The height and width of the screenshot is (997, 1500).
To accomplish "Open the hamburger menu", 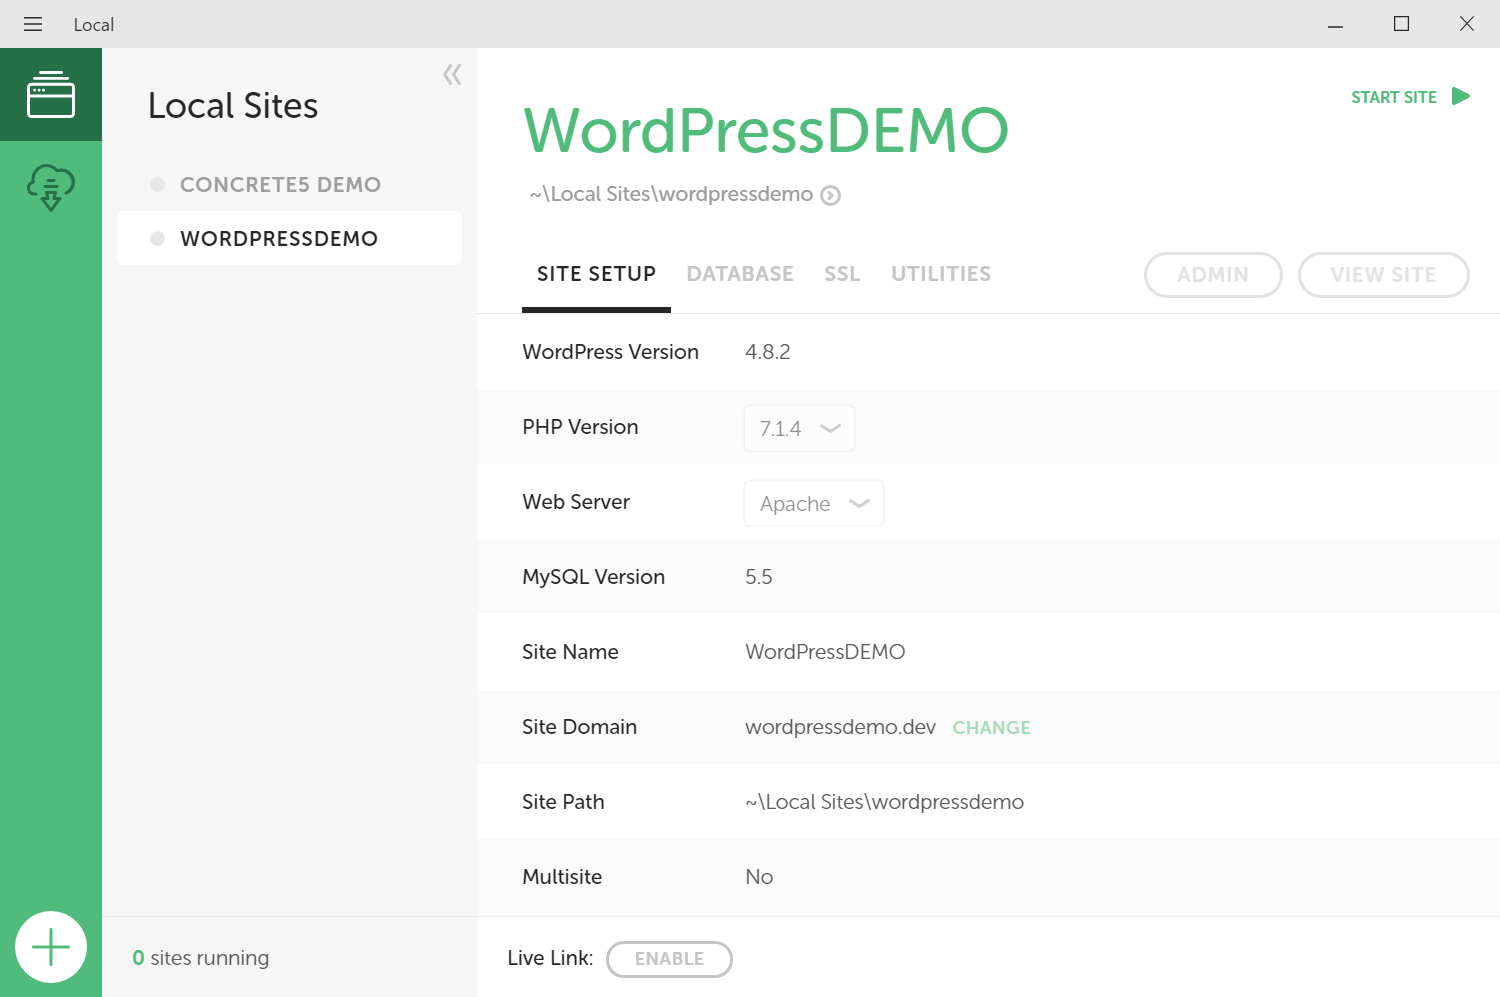I will (33, 24).
